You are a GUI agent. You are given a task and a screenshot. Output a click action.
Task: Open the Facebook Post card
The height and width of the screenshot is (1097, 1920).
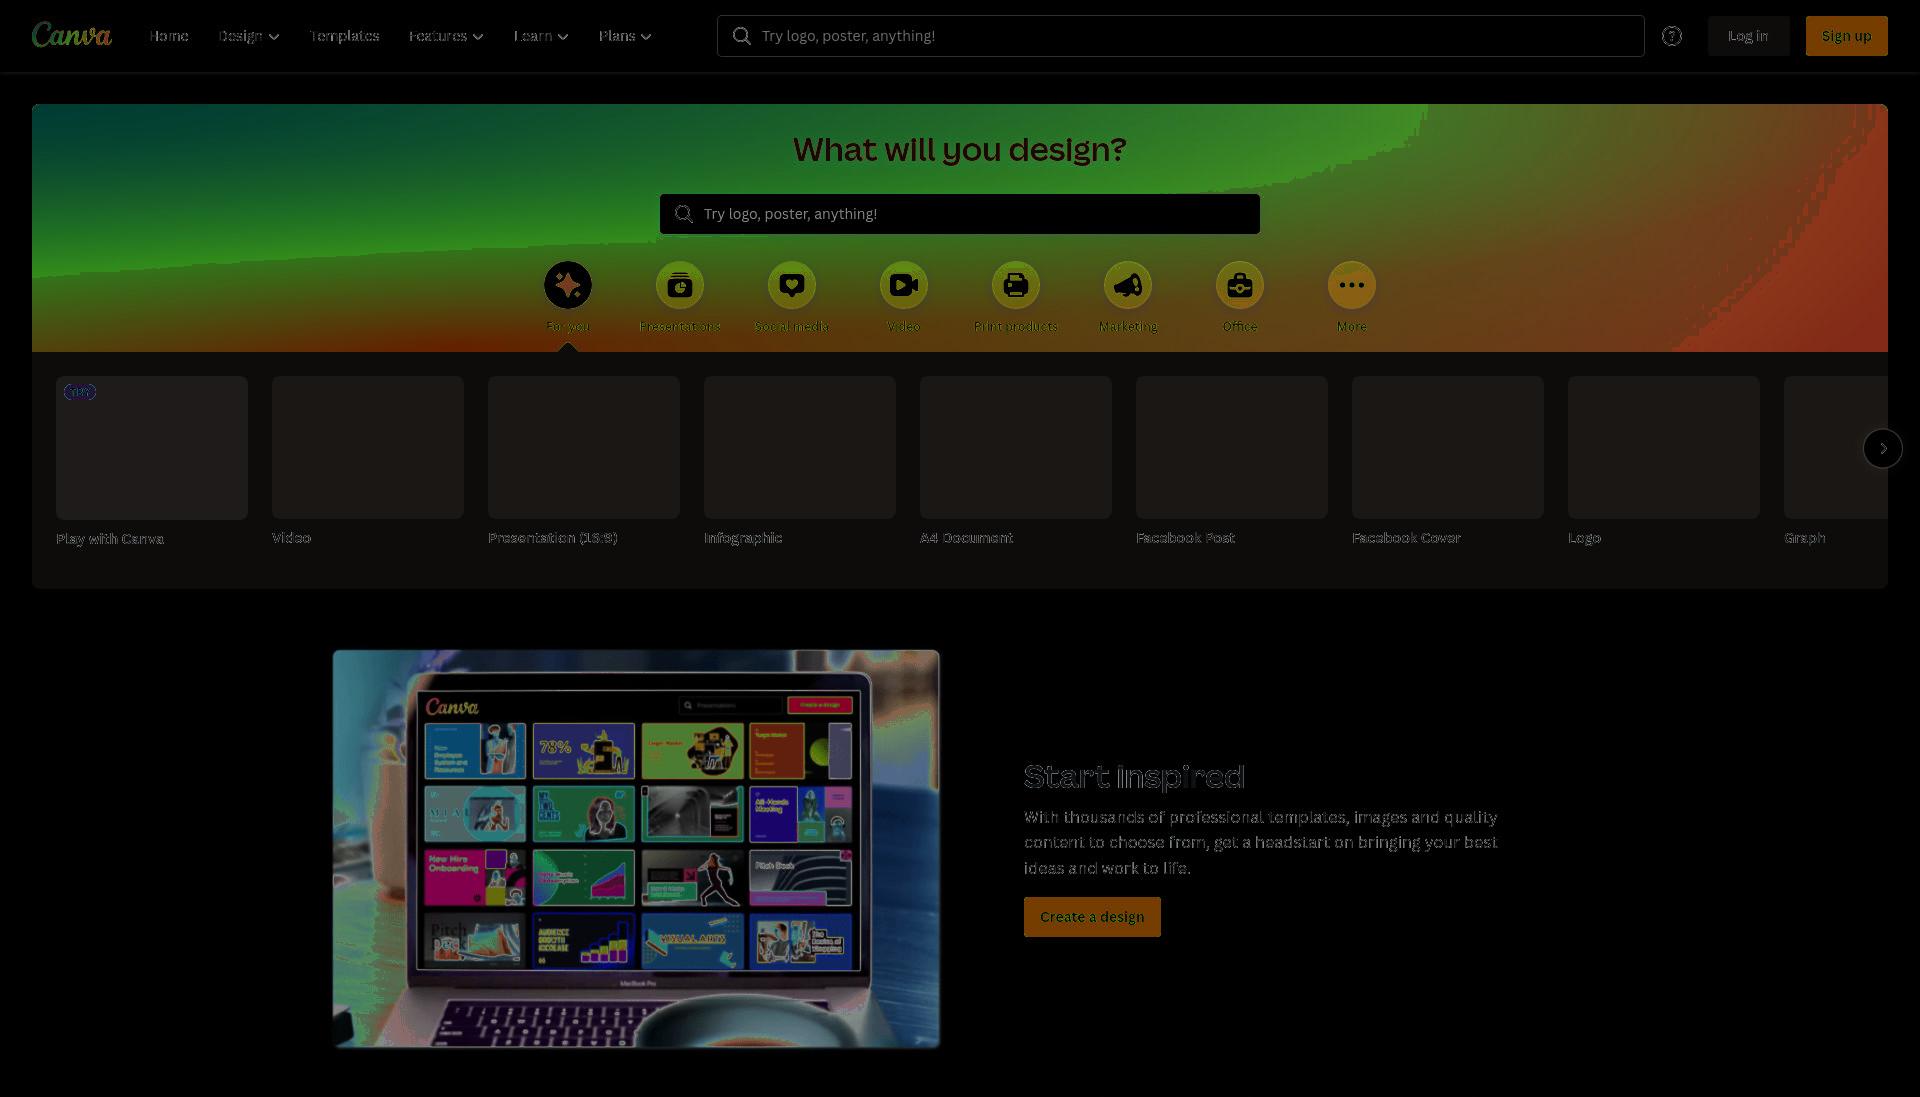[1232, 447]
